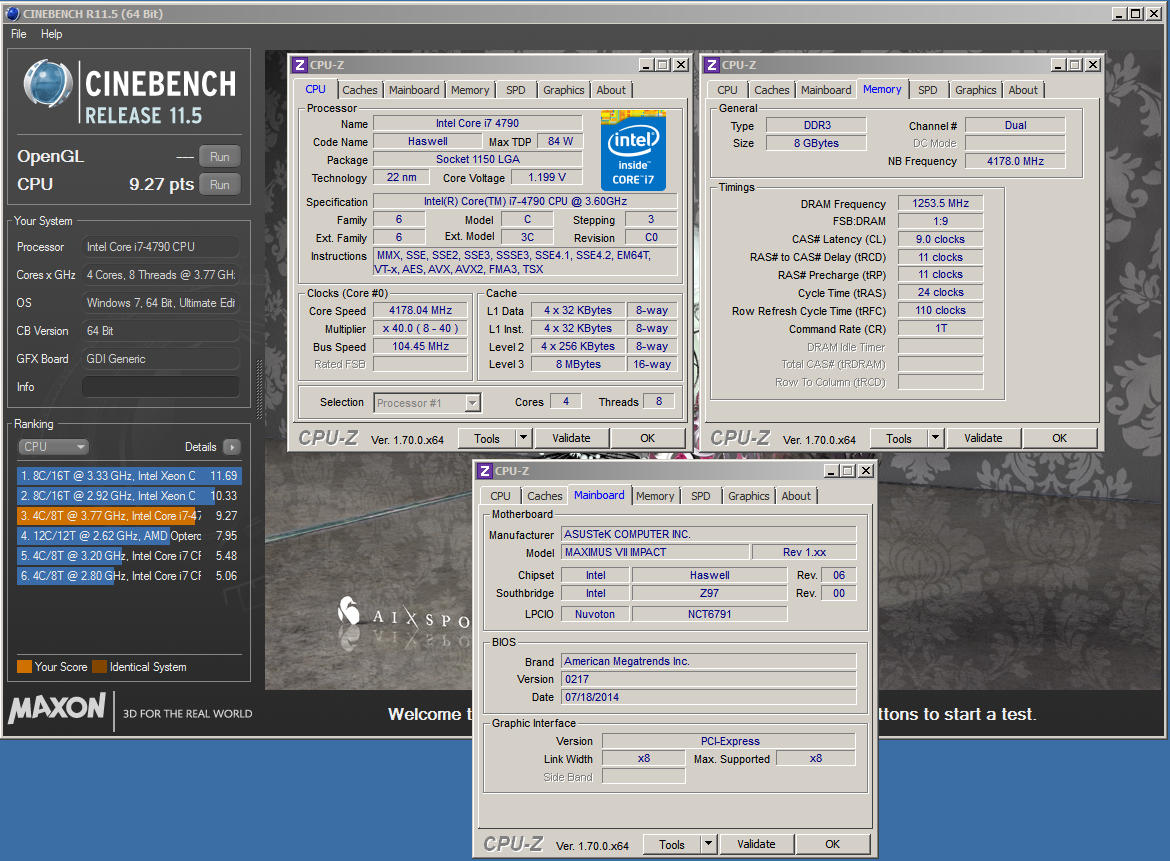
Task: Run the CPU benchmark
Action: tap(219, 184)
